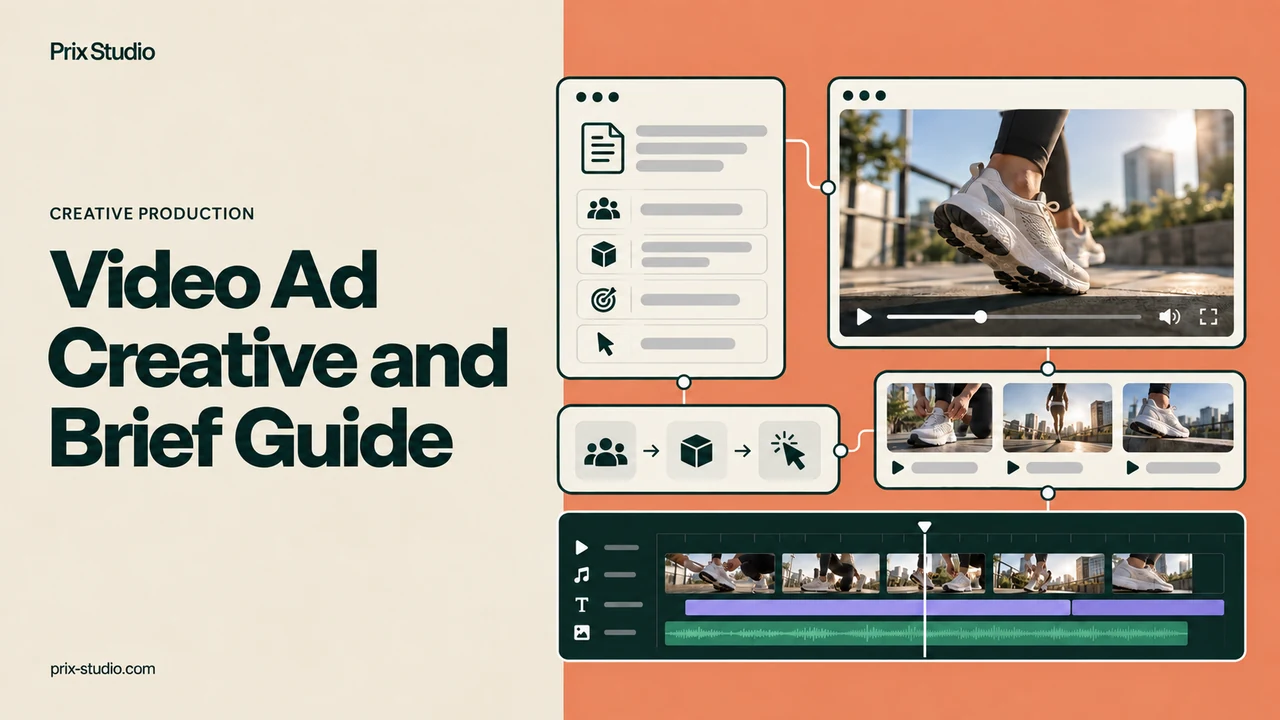Click the Prix Studio logo text
The width and height of the screenshot is (1280, 720).
(102, 51)
